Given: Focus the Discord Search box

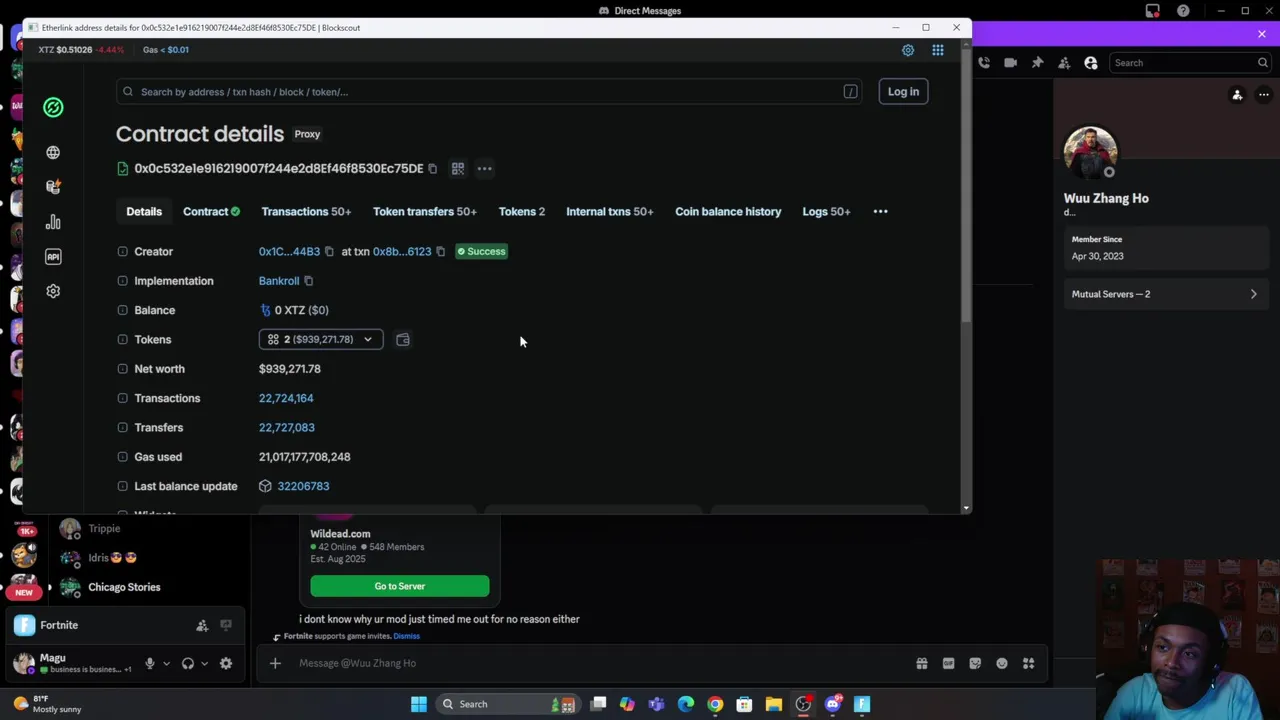Looking at the screenshot, I should click(1191, 63).
